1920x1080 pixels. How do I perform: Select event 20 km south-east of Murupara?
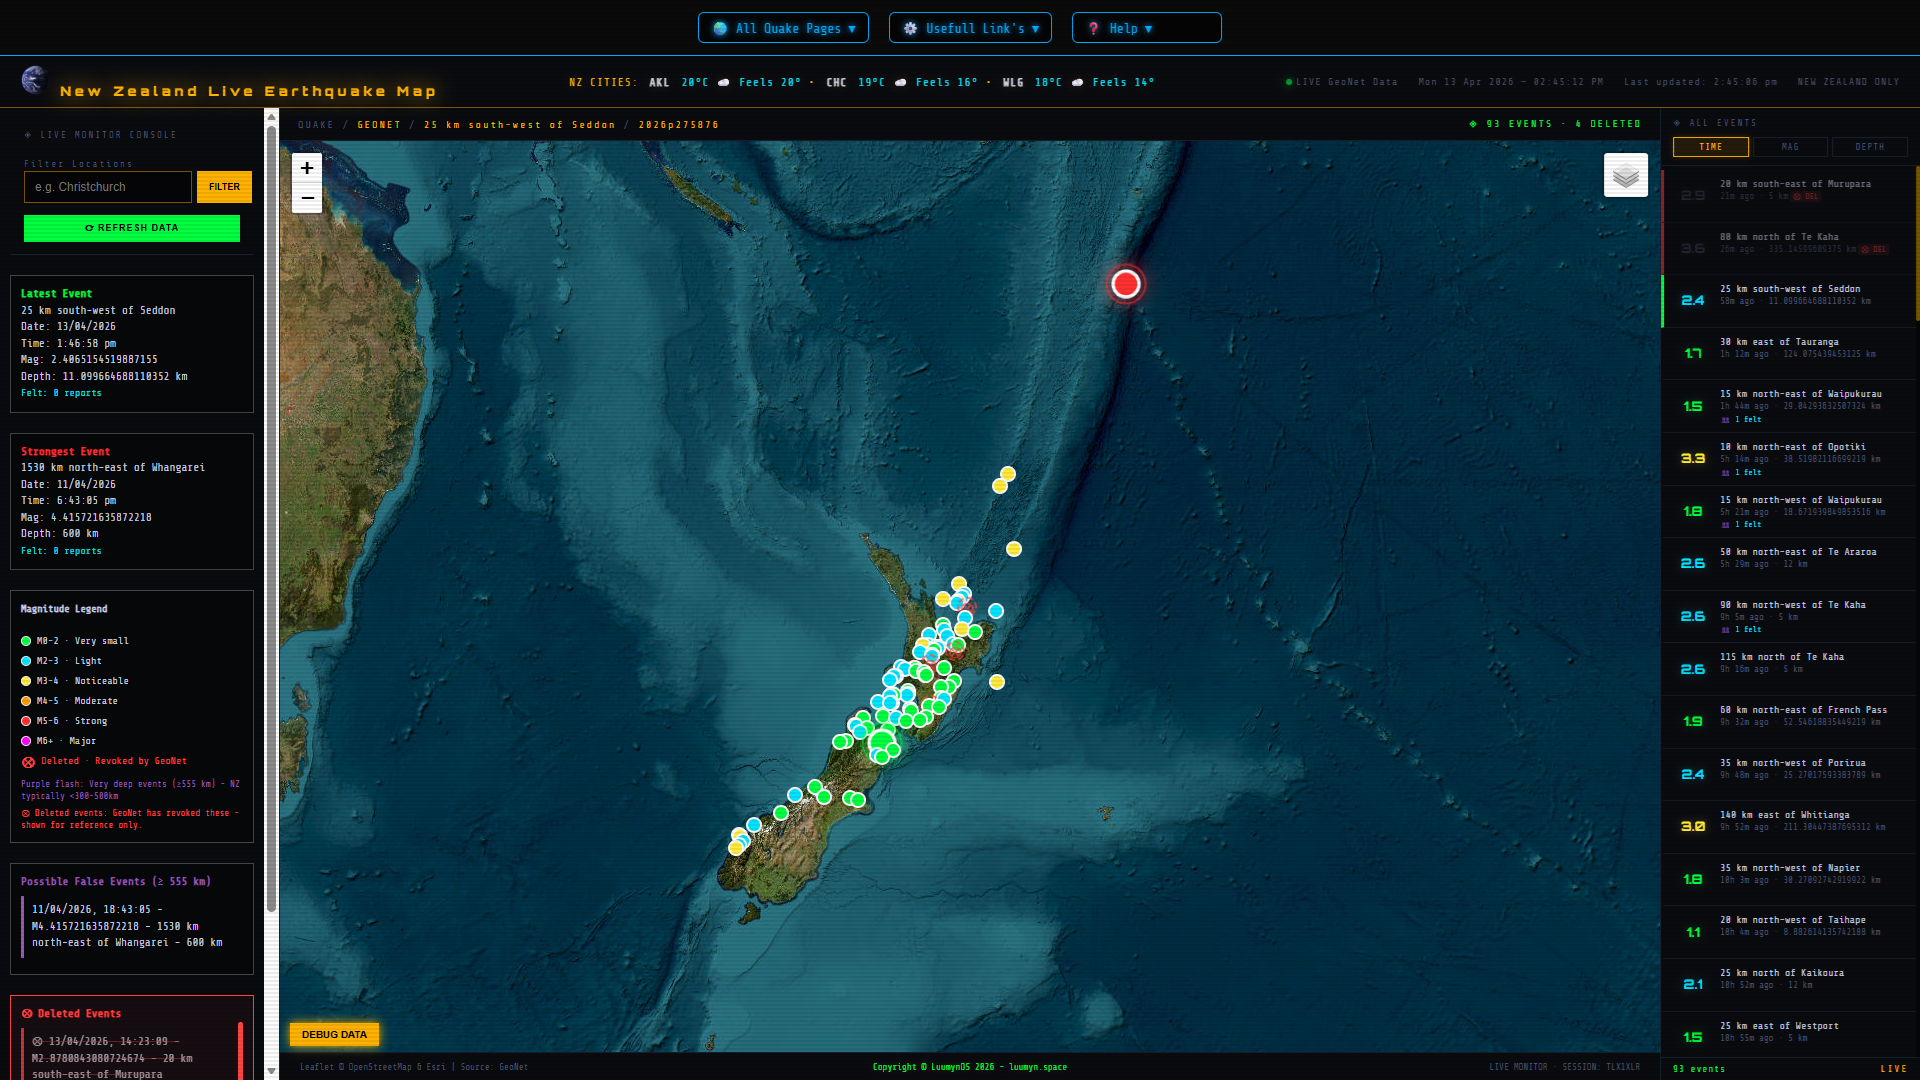click(1790, 195)
